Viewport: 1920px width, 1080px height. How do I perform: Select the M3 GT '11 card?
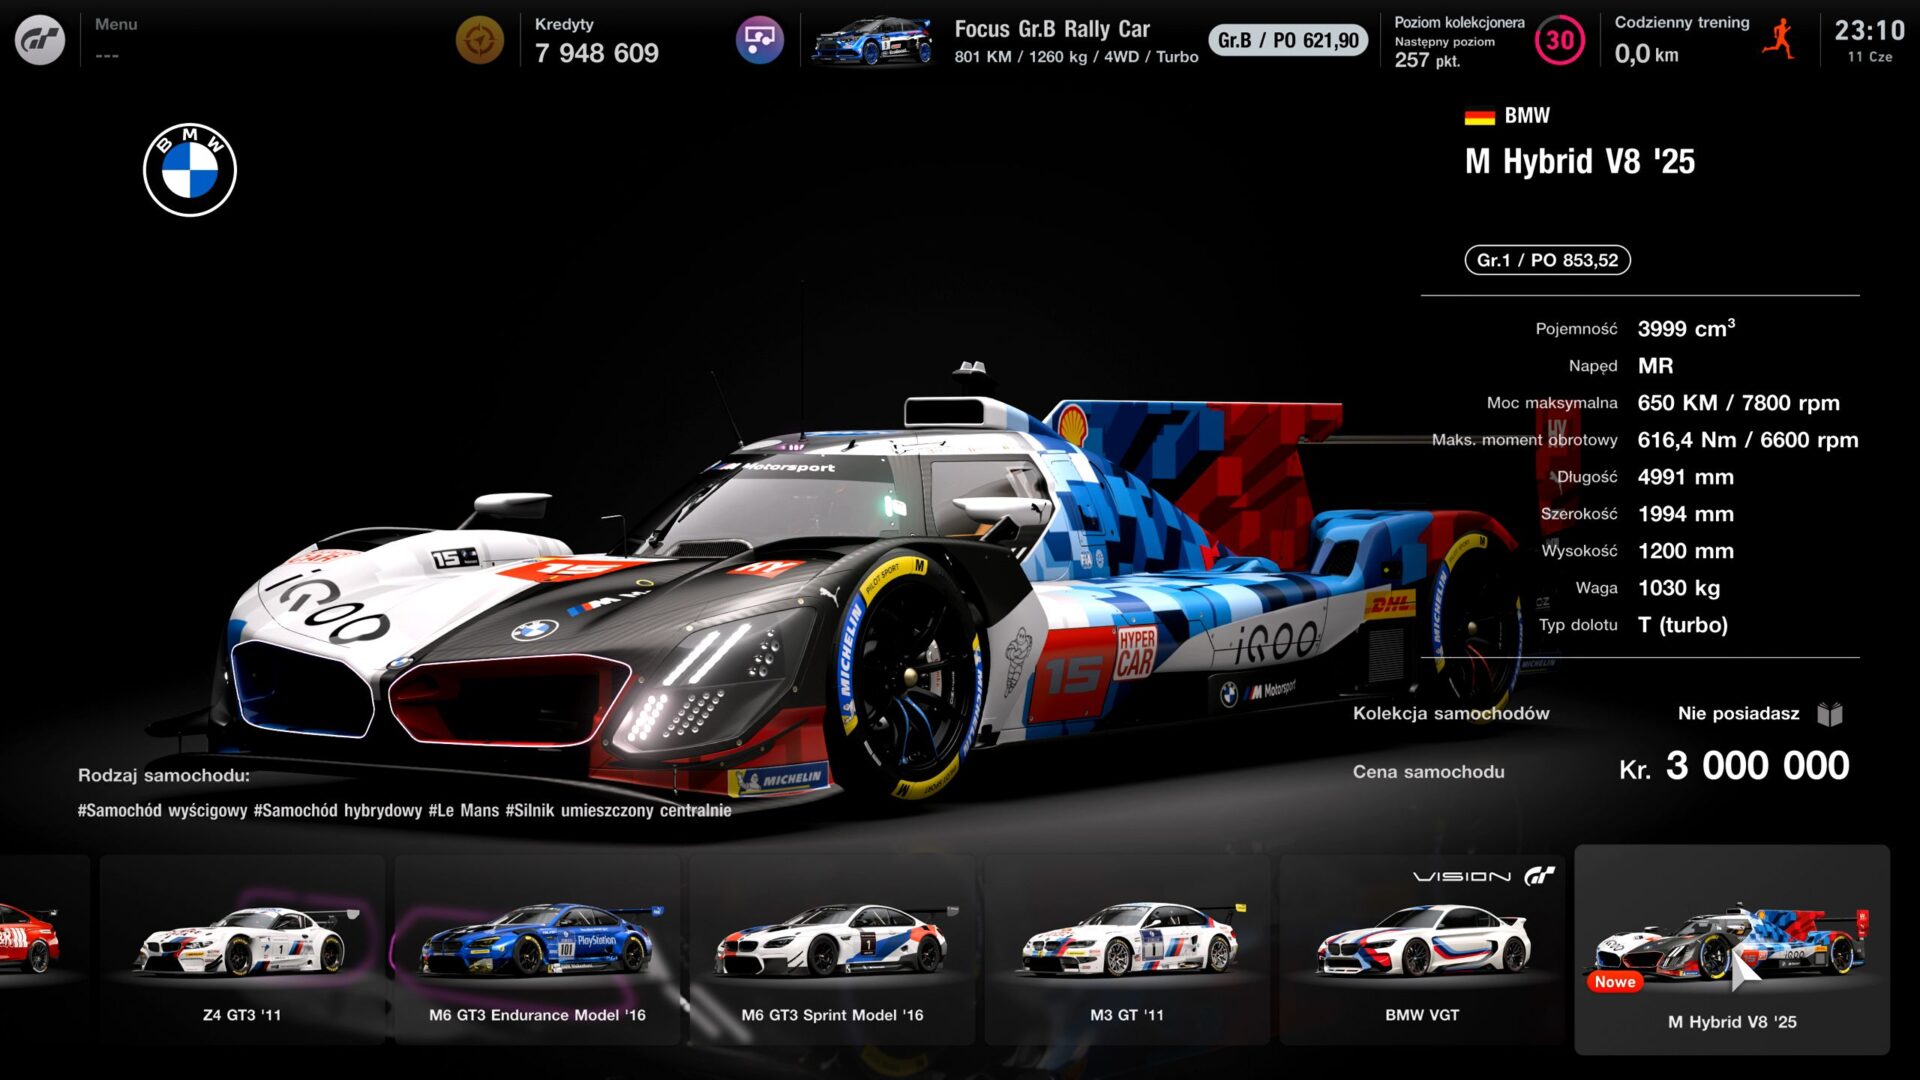click(x=1127, y=950)
